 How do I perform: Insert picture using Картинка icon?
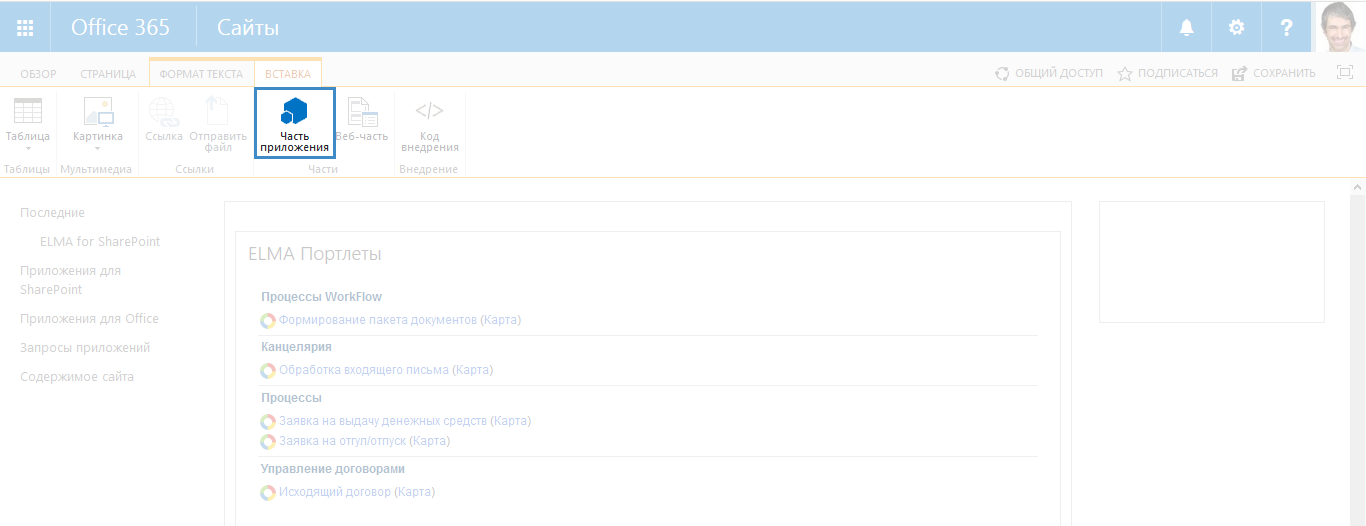tap(98, 111)
